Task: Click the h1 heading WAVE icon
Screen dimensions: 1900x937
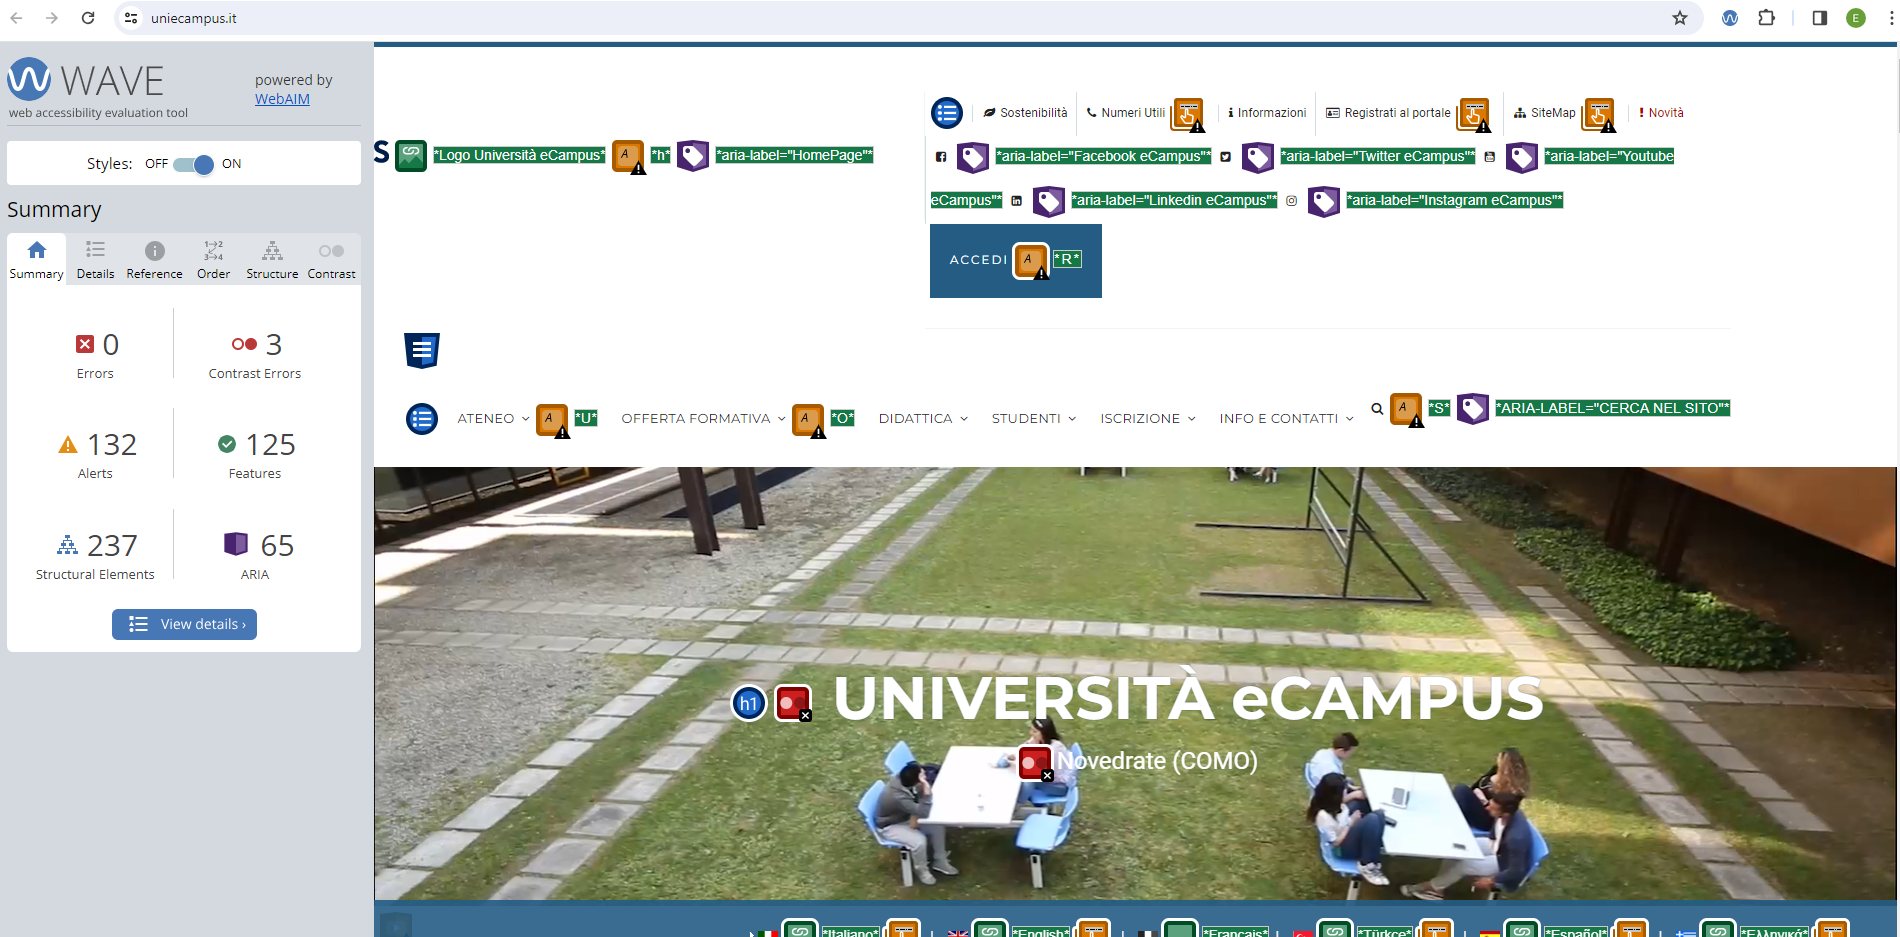Action: click(749, 703)
